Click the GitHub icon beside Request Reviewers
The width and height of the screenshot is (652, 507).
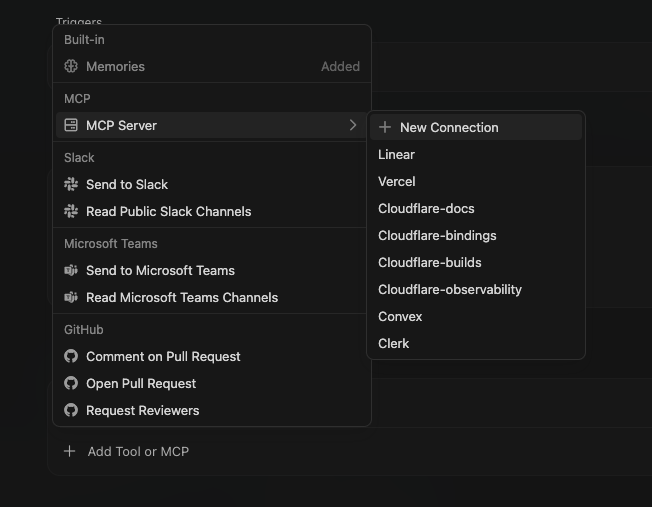click(x=71, y=411)
